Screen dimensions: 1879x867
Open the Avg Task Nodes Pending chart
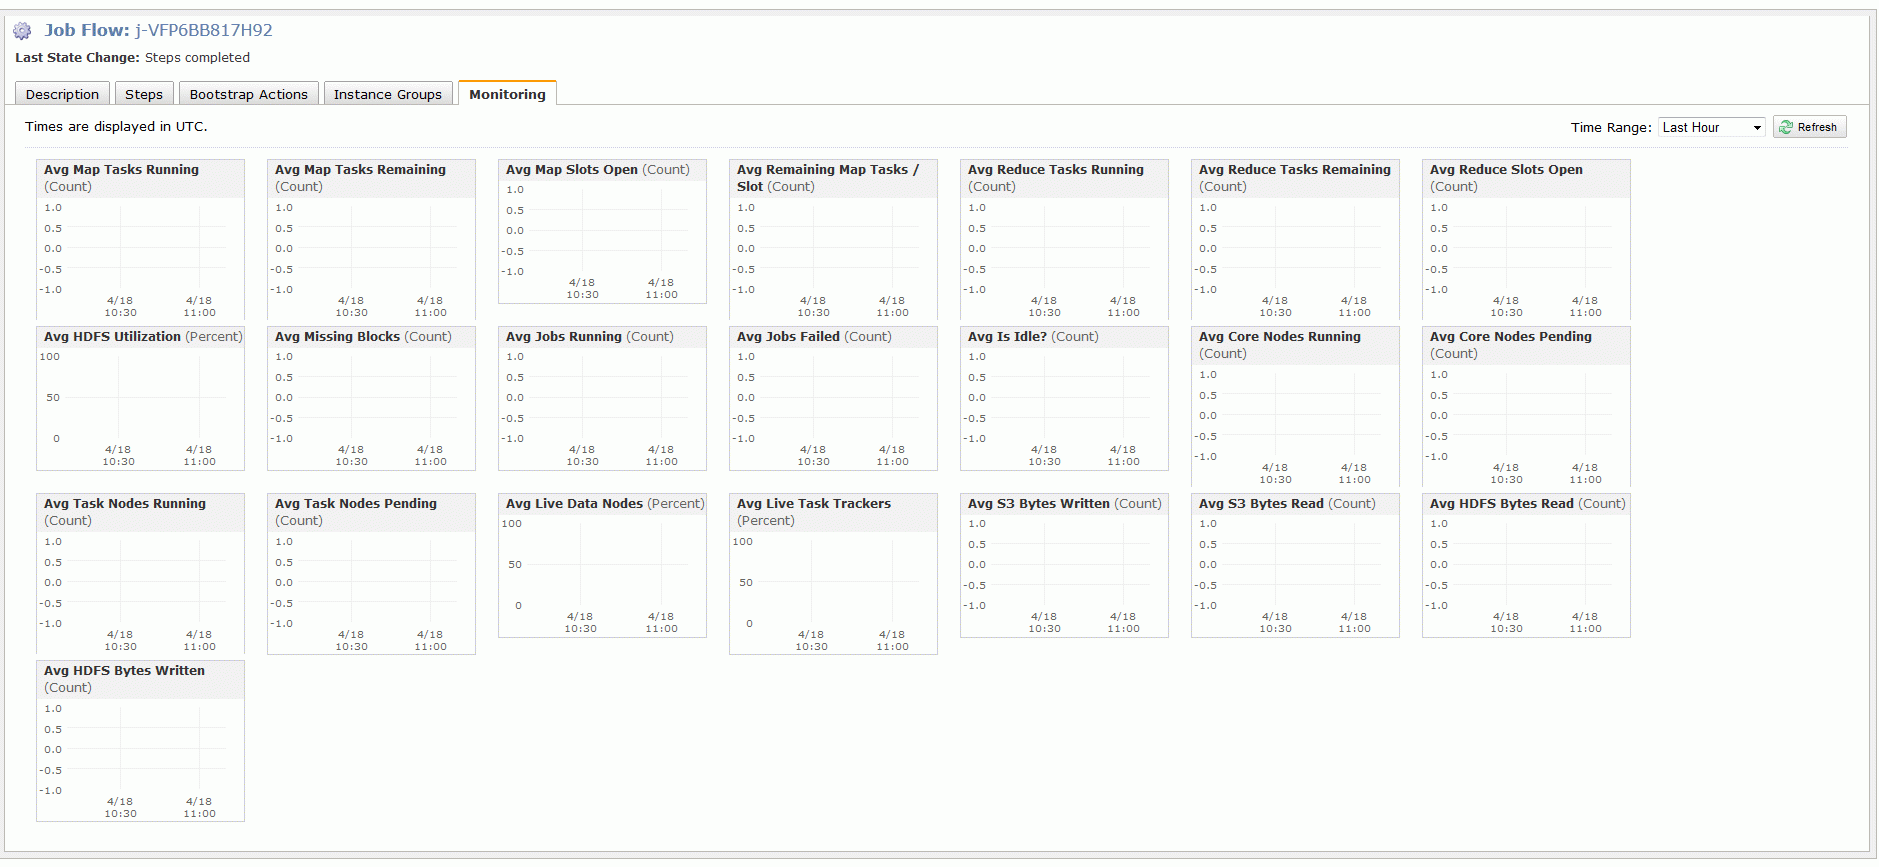tap(371, 574)
